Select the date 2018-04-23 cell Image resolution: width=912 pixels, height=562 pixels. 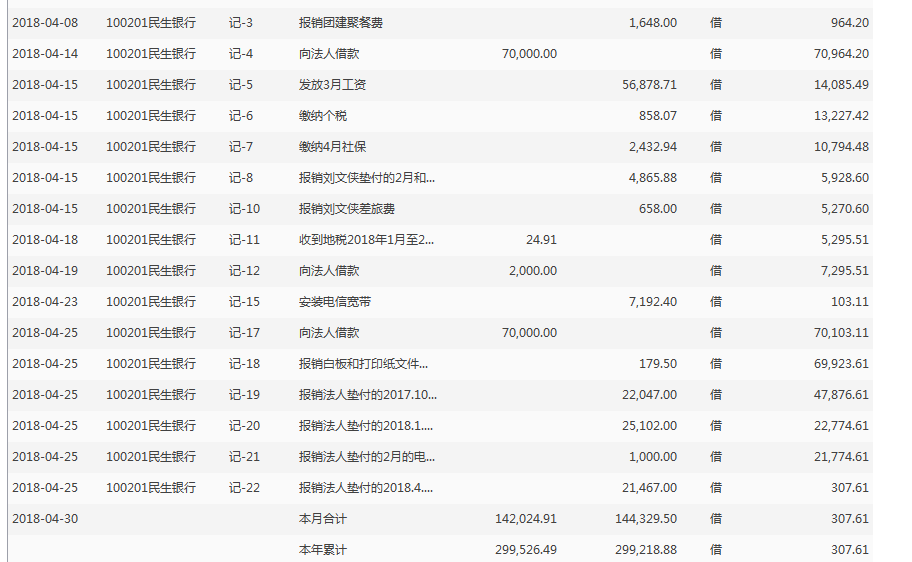click(44, 302)
